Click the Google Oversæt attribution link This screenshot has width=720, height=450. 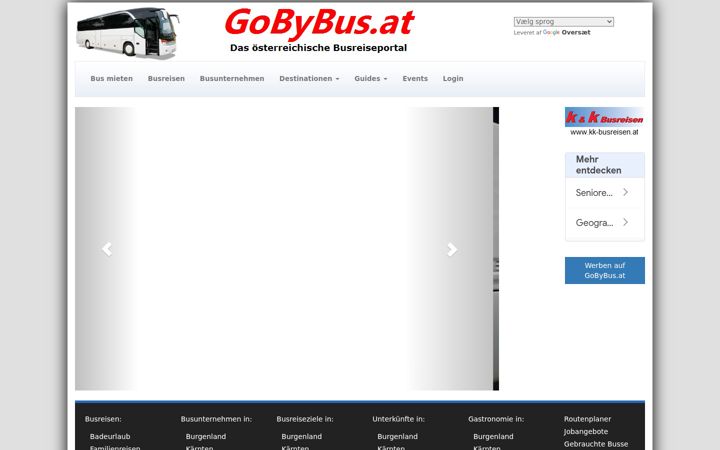567,33
